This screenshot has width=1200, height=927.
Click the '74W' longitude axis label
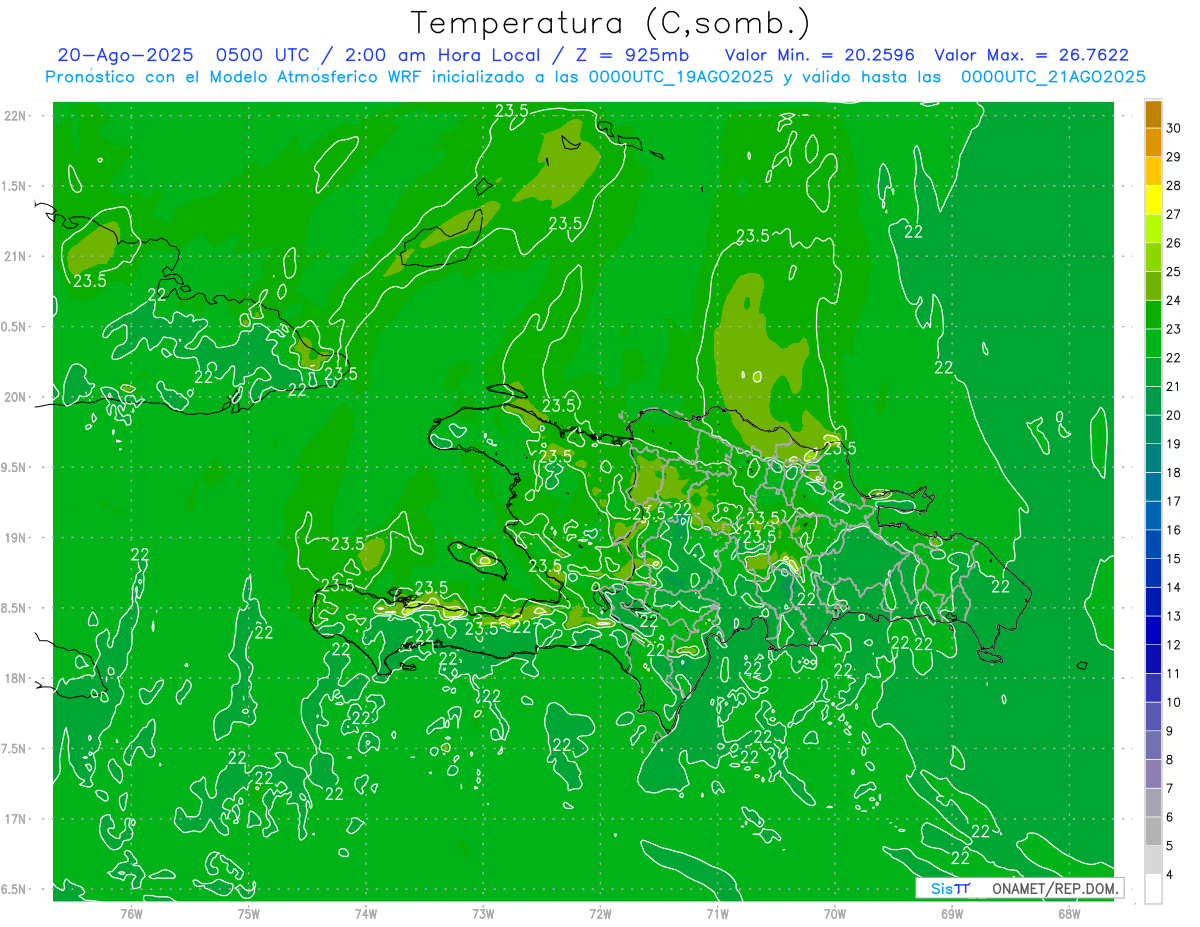(366, 915)
